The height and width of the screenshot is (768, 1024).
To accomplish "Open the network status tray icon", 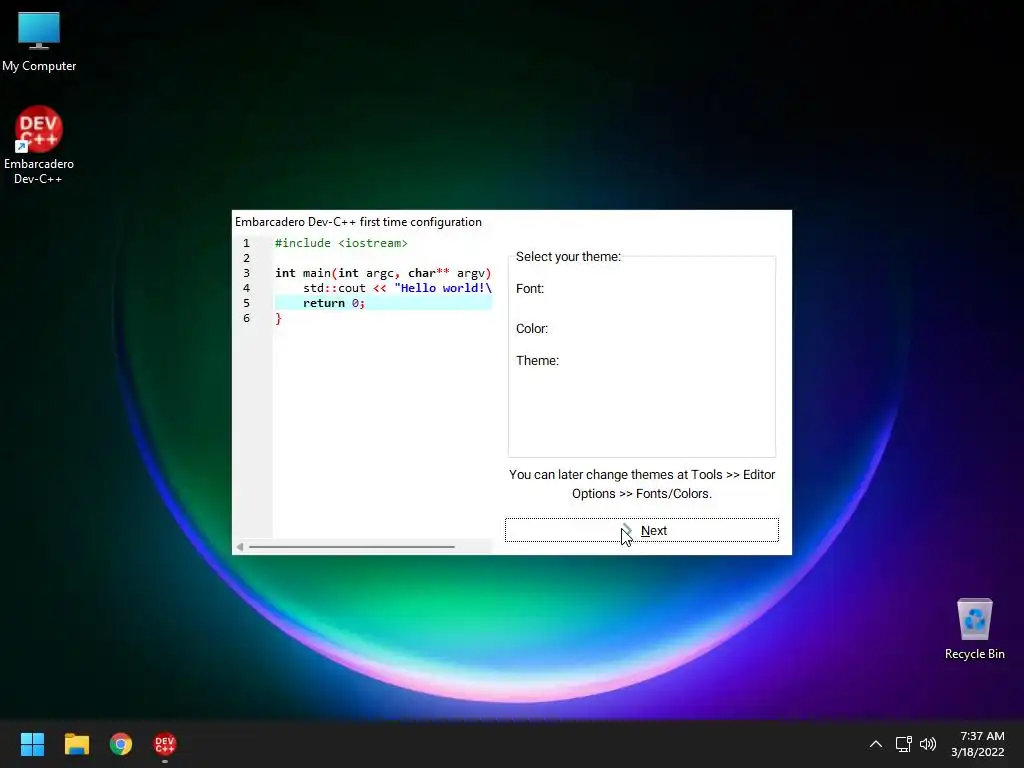I will click(x=903, y=744).
